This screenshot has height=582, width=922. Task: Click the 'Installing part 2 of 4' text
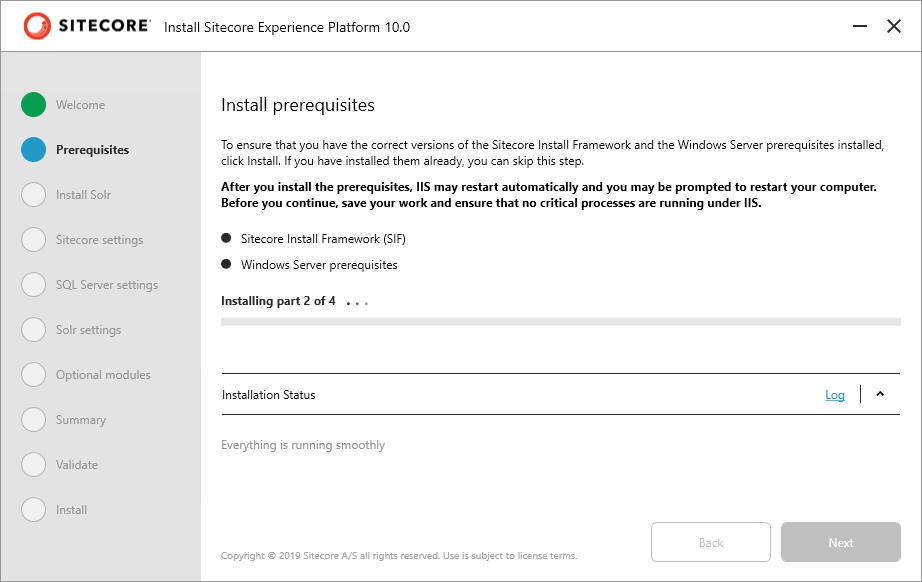pos(278,301)
